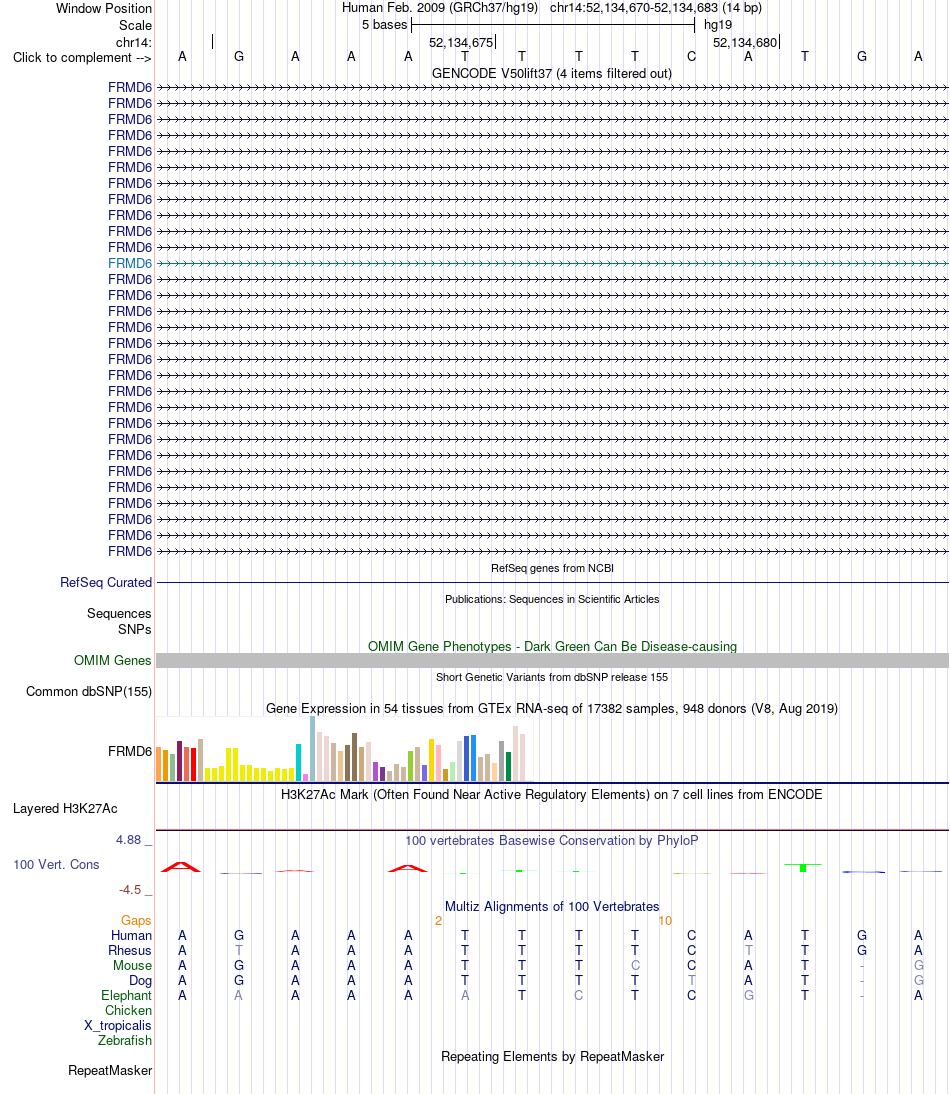
Task: Select the 'Elephant' species row label
Action: click(126, 996)
